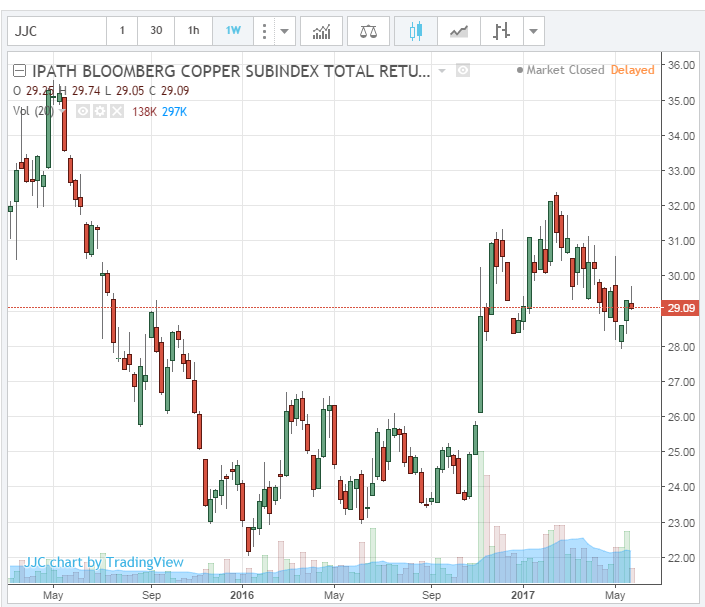Remove the volume indicator with X
The image size is (705, 607).
click(x=117, y=111)
